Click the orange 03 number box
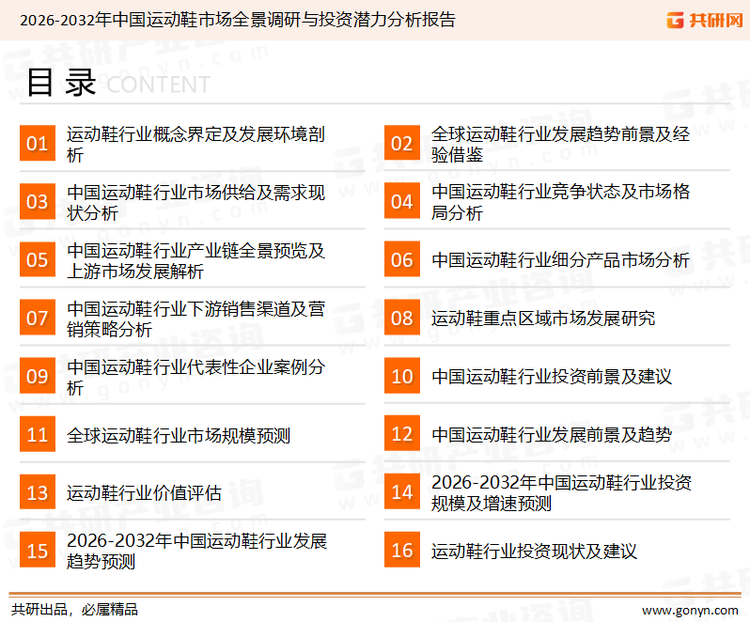The image size is (750, 622). 37,201
